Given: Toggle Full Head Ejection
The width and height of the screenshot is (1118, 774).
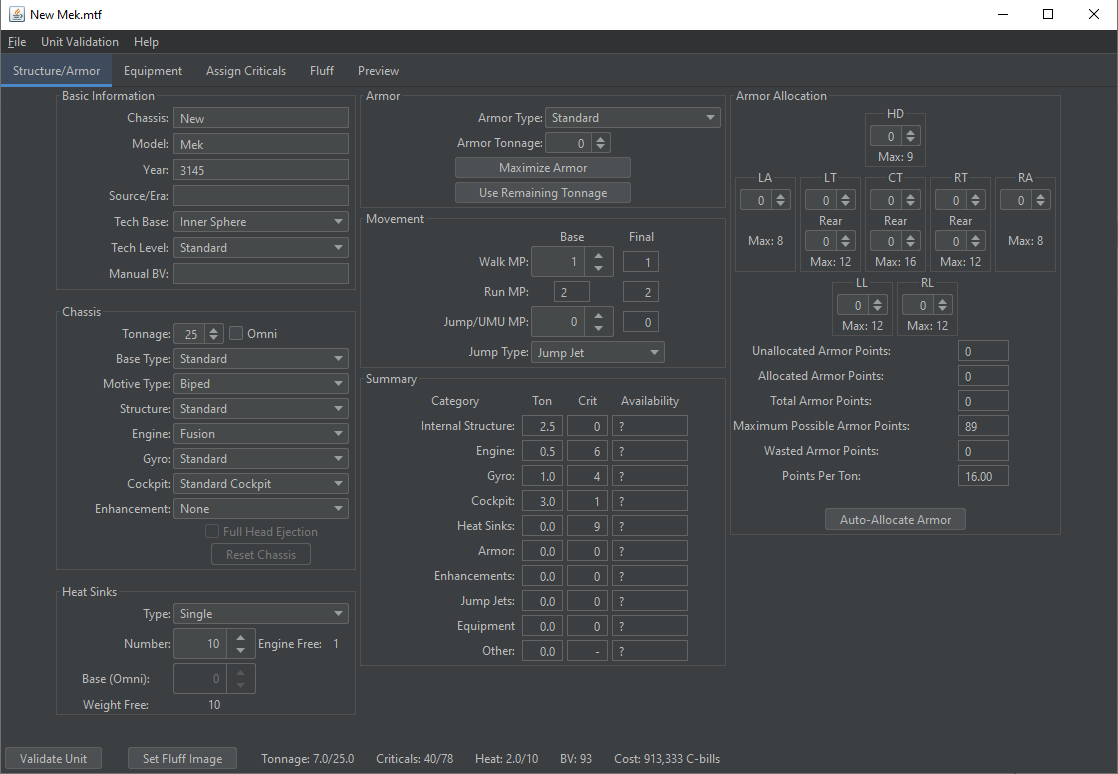Looking at the screenshot, I should point(212,531).
